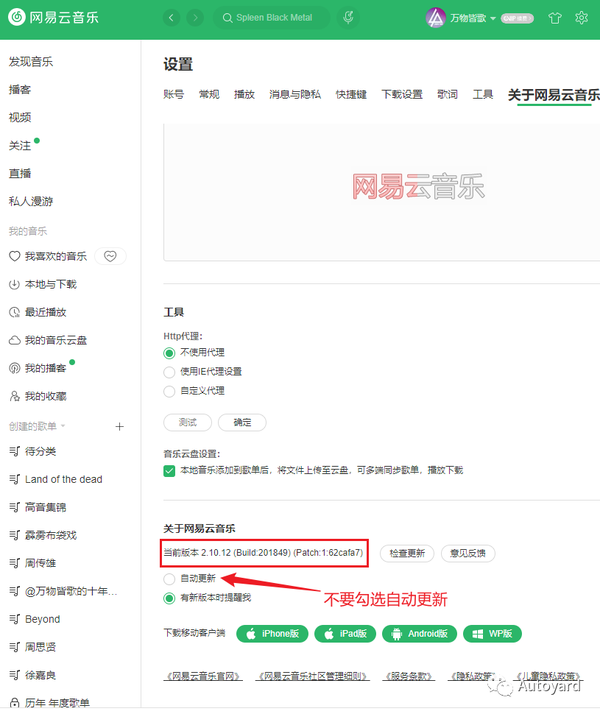Add a new playlist with plus icon
600x714 pixels.
[119, 427]
